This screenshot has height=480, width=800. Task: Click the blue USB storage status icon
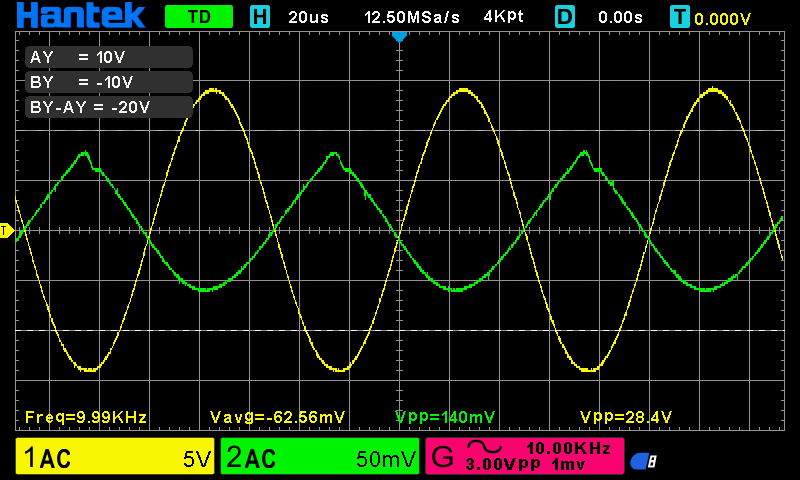coord(643,461)
